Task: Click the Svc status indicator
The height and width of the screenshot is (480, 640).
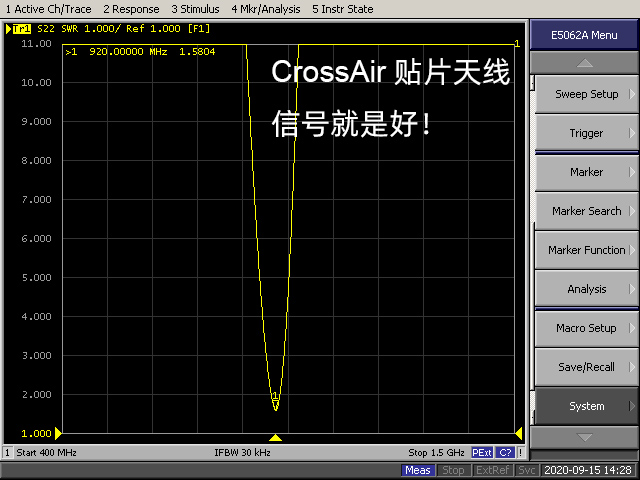Action: [x=527, y=470]
